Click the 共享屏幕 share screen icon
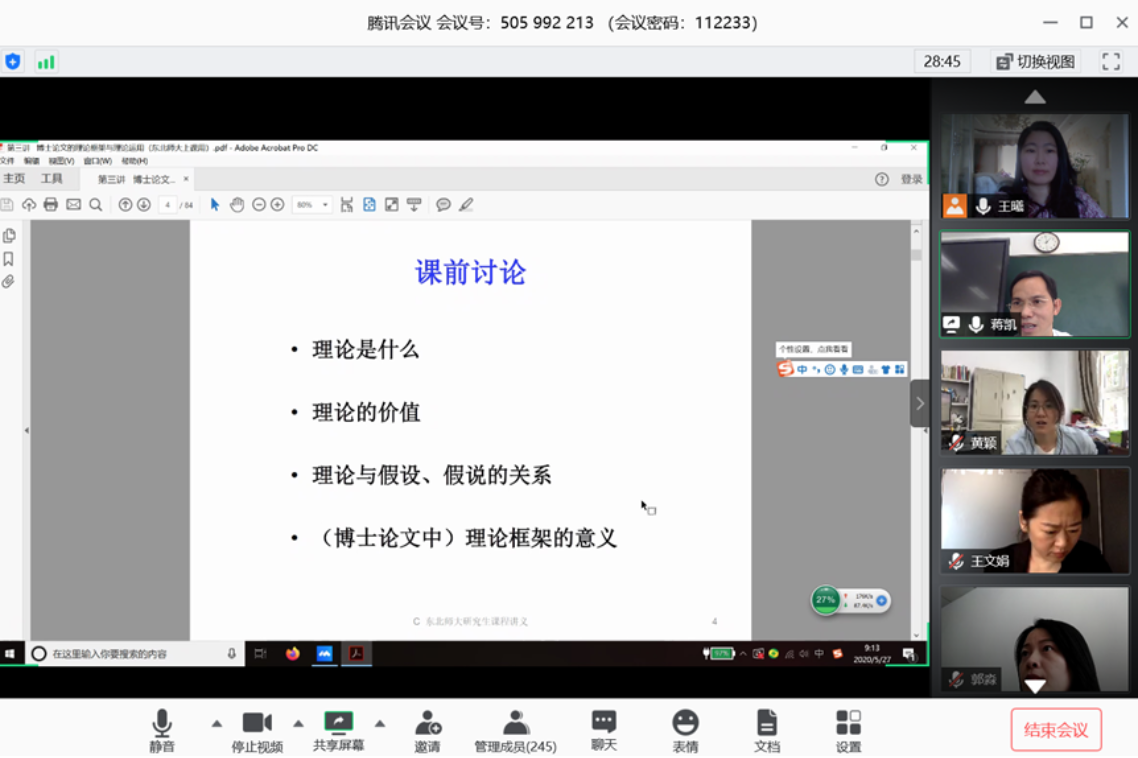The image size is (1138, 758). [x=338, y=730]
